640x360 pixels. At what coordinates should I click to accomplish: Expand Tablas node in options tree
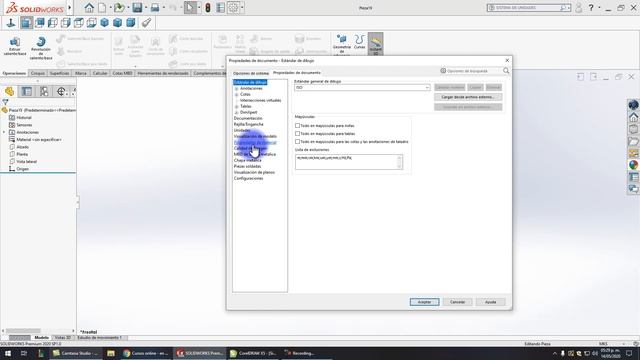click(x=237, y=107)
